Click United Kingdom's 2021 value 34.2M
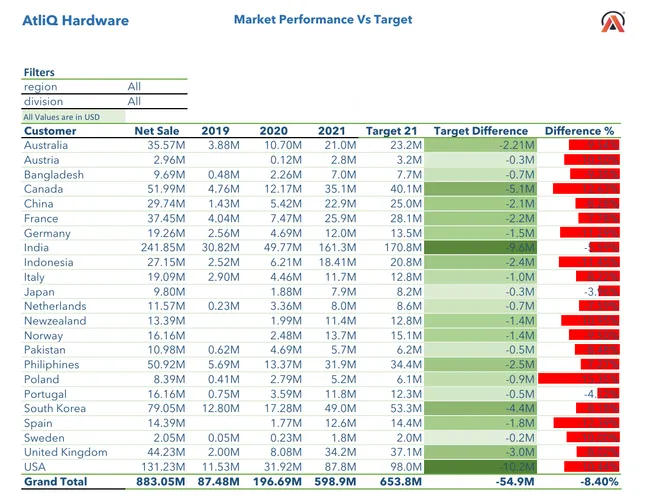The image size is (650, 500). (340, 452)
